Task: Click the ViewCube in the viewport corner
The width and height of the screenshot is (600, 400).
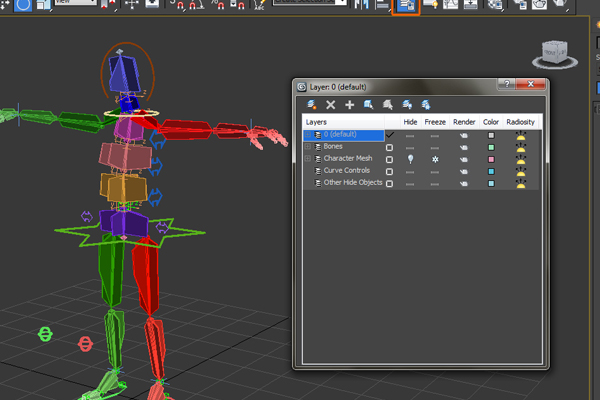Action: (554, 54)
